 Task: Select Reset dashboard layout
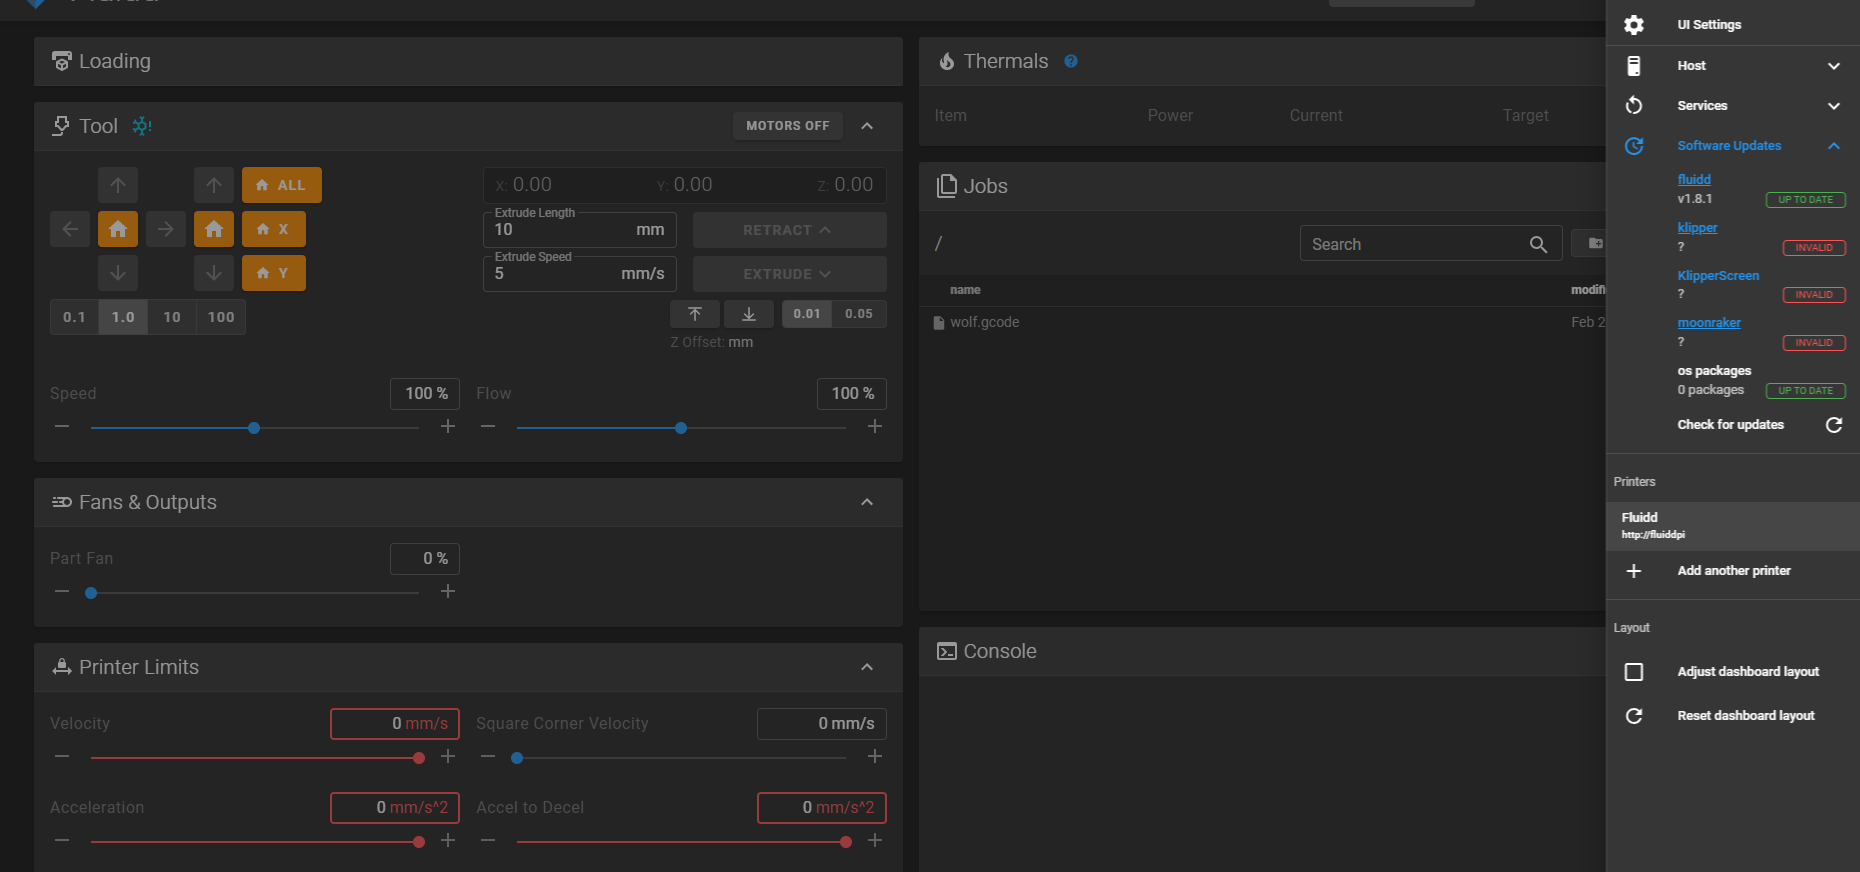tap(1733, 716)
